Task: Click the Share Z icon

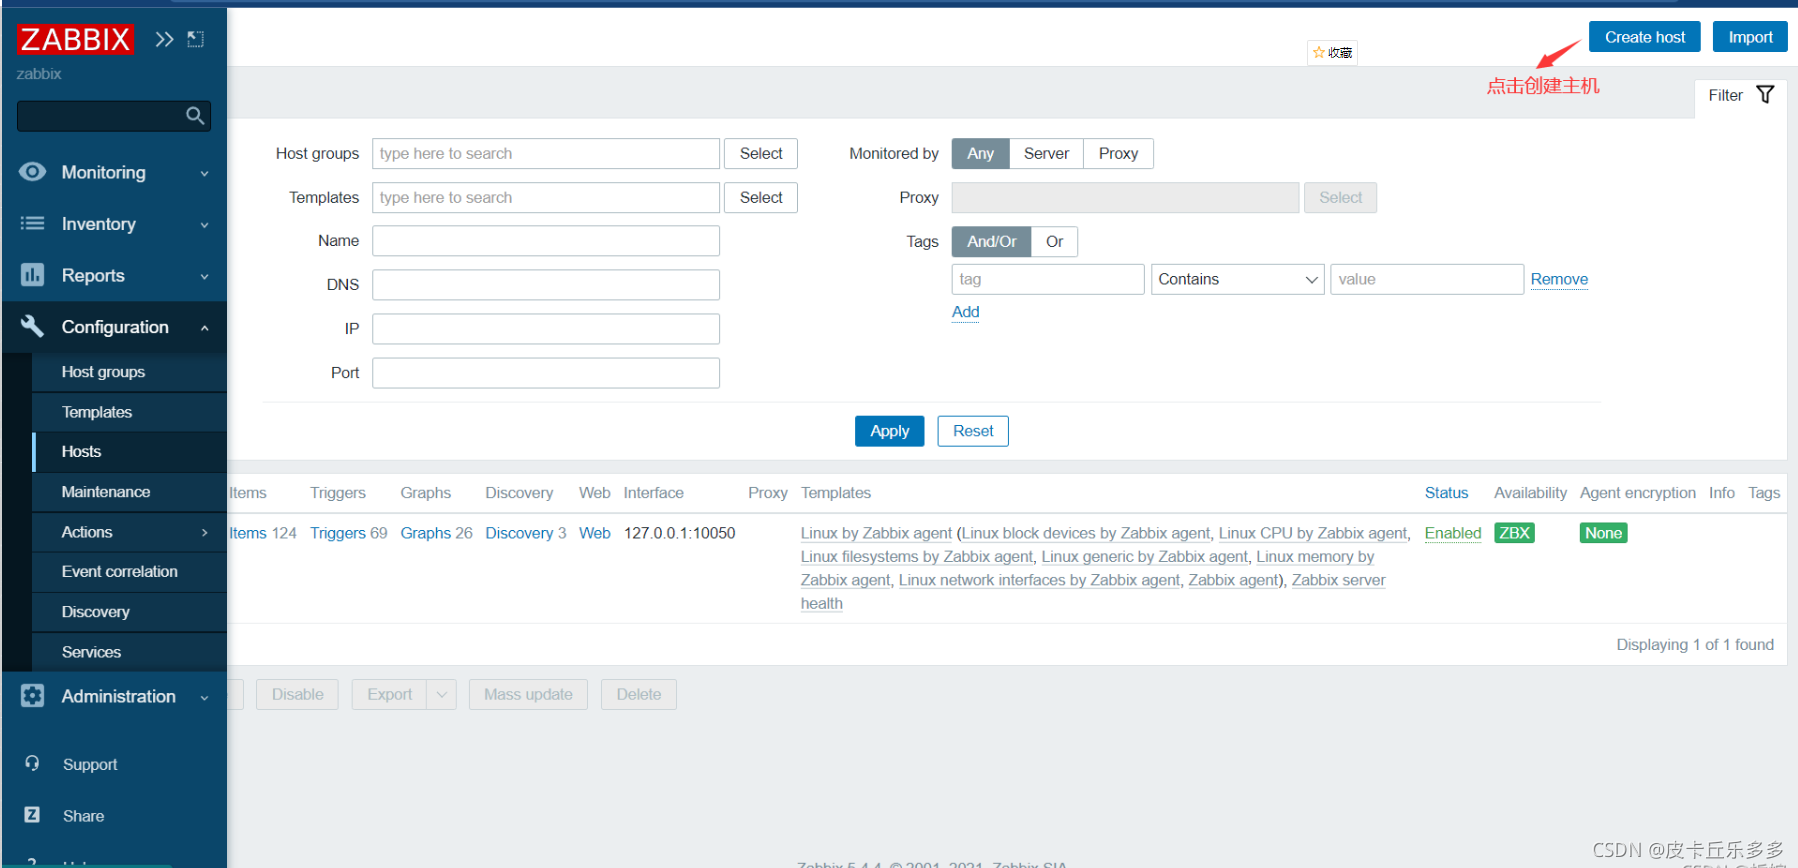Action: tap(32, 815)
